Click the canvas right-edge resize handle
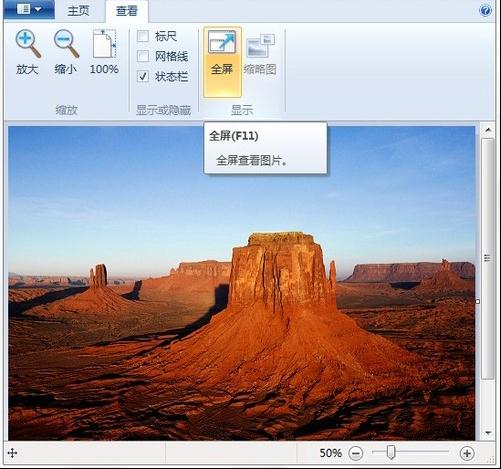Screen dimensions: 501x469 [478, 301]
